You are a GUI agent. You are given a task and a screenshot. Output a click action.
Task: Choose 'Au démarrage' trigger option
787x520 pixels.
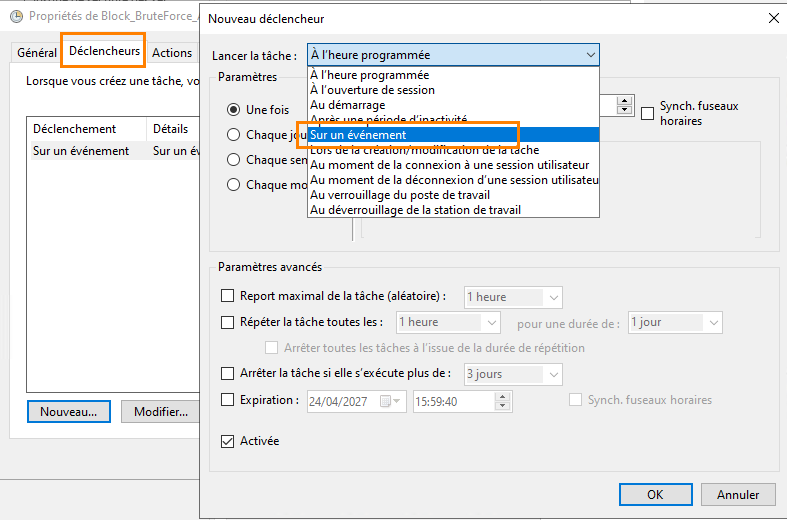point(348,105)
